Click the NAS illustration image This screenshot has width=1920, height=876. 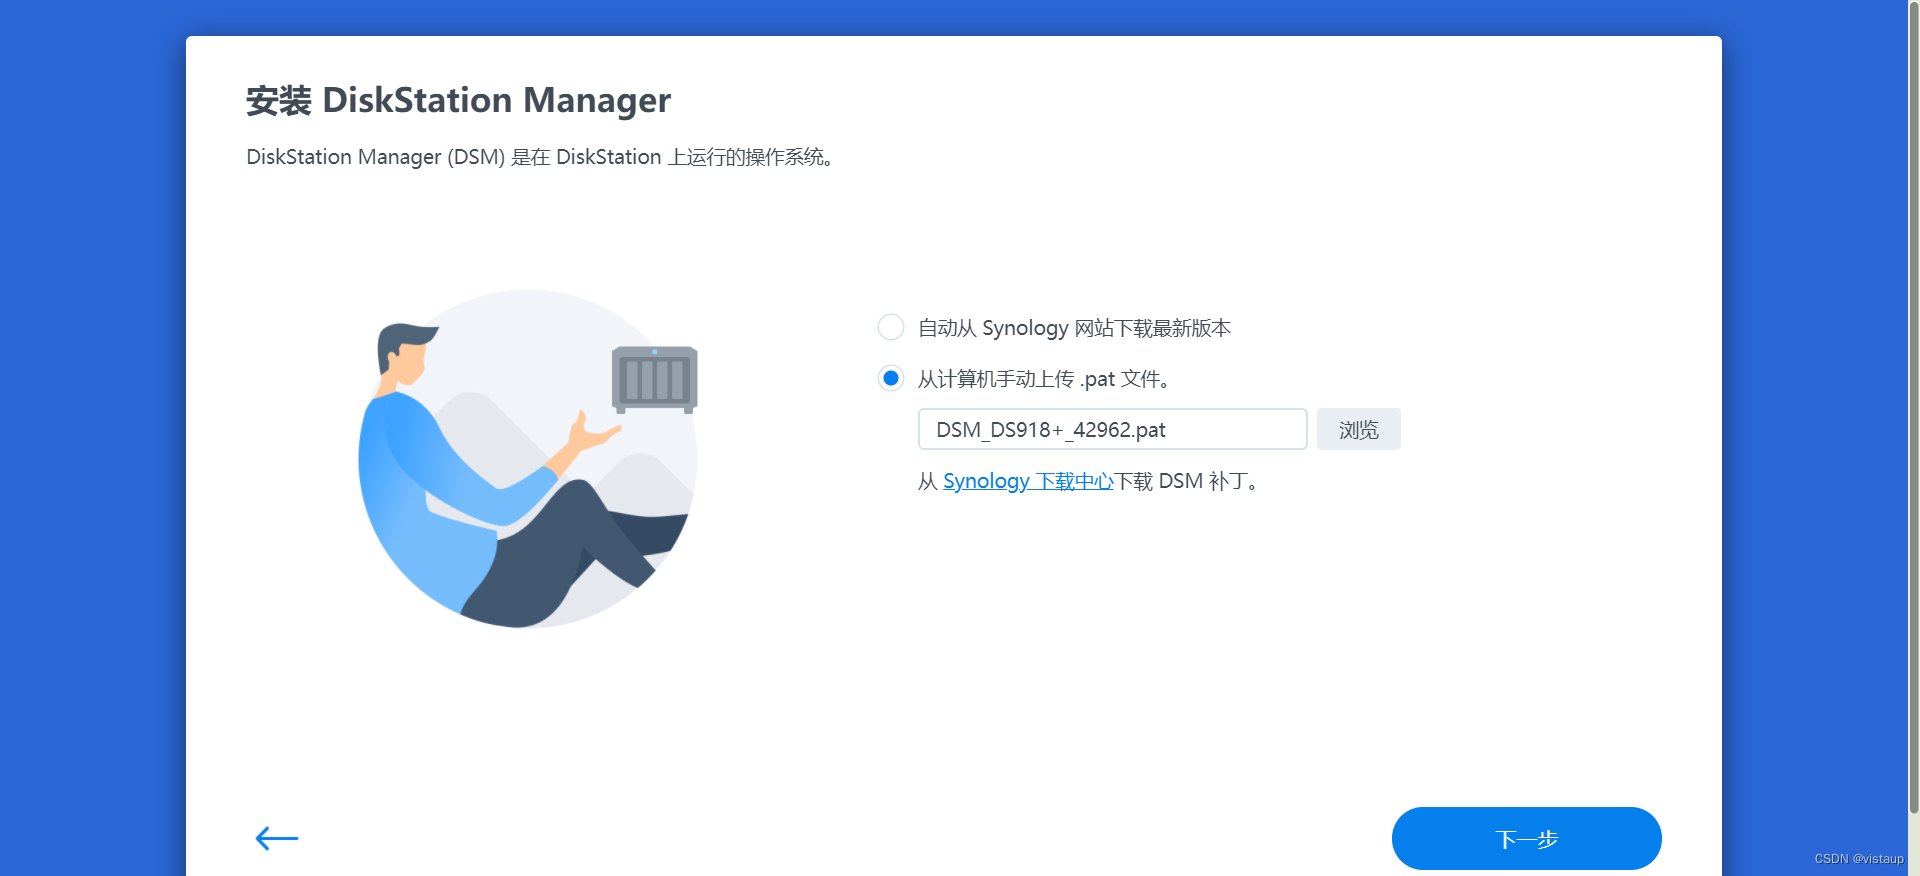click(528, 459)
